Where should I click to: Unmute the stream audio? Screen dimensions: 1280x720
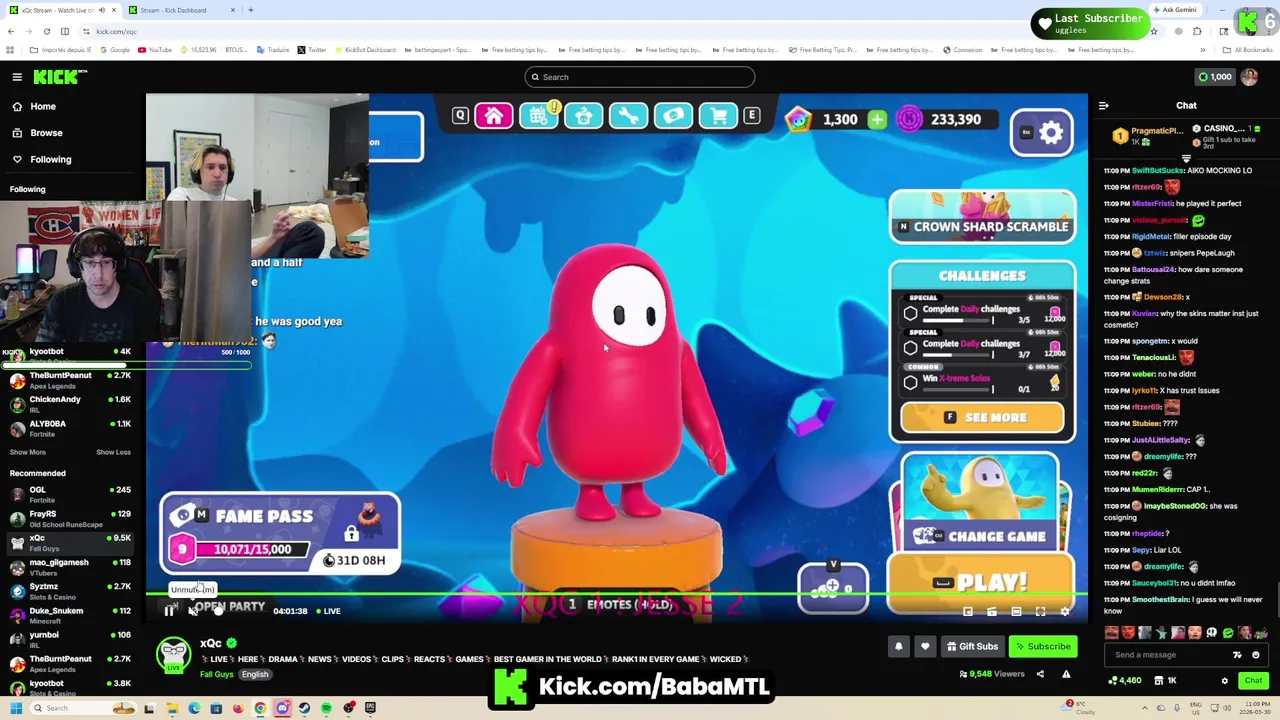[x=193, y=611]
